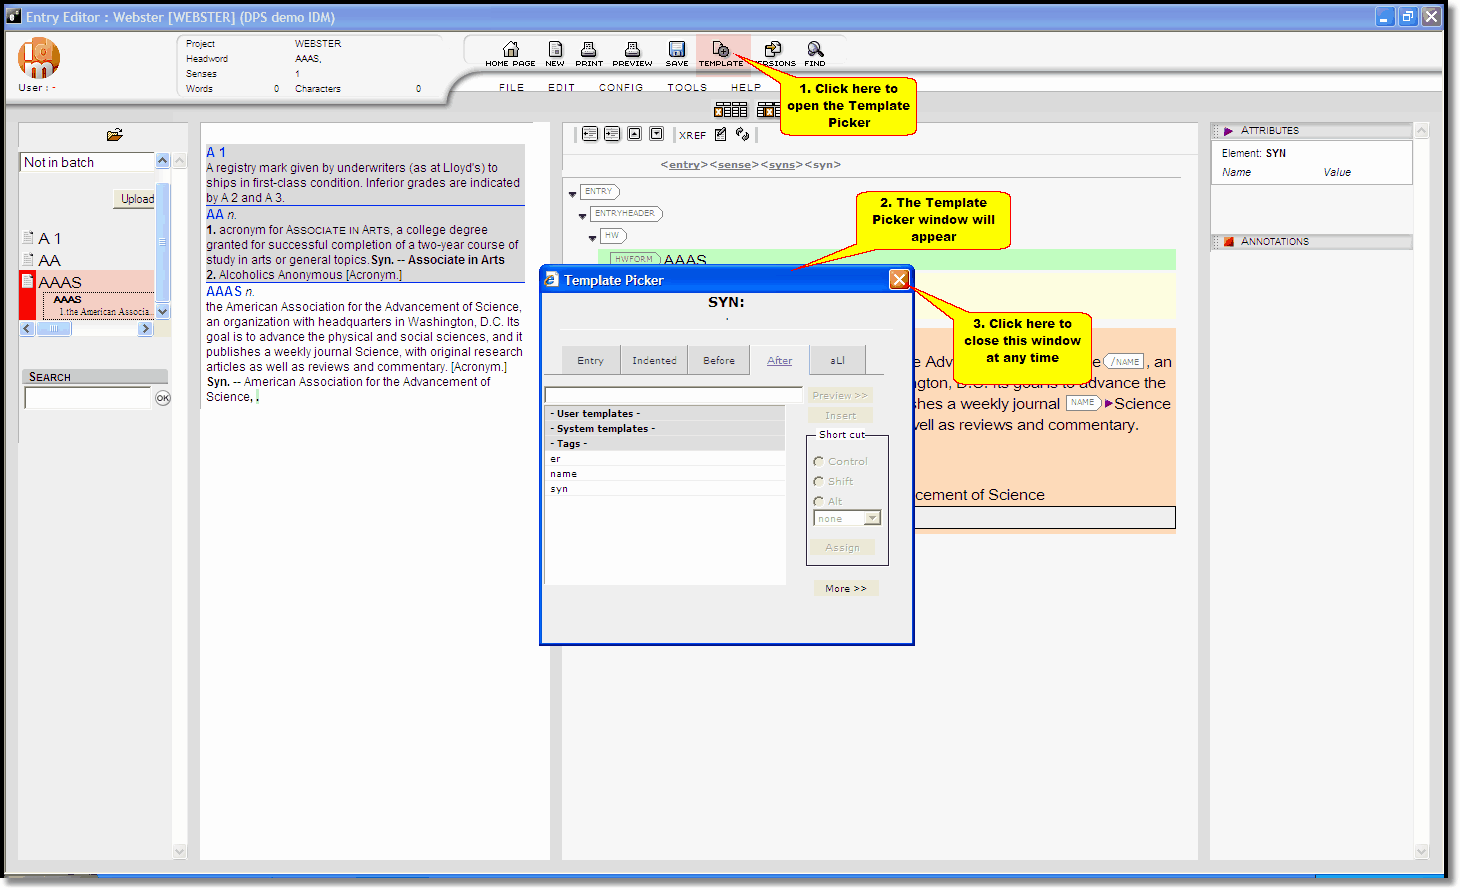Select the After tab
This screenshot has width=1460, height=890.
[780, 360]
